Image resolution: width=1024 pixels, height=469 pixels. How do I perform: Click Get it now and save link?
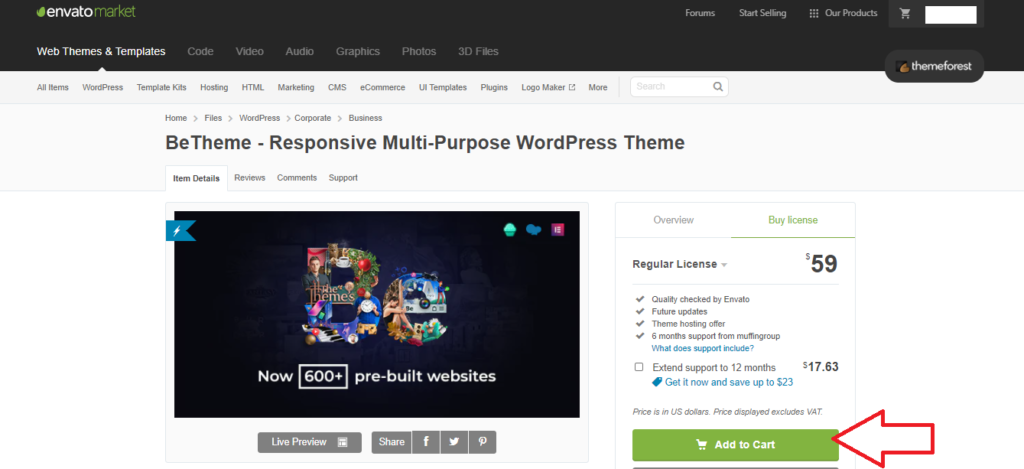point(729,382)
